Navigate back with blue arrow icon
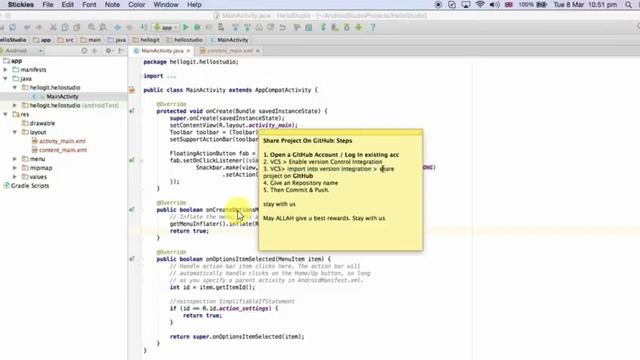Image resolution: width=640 pixels, height=360 pixels. click(118, 27)
